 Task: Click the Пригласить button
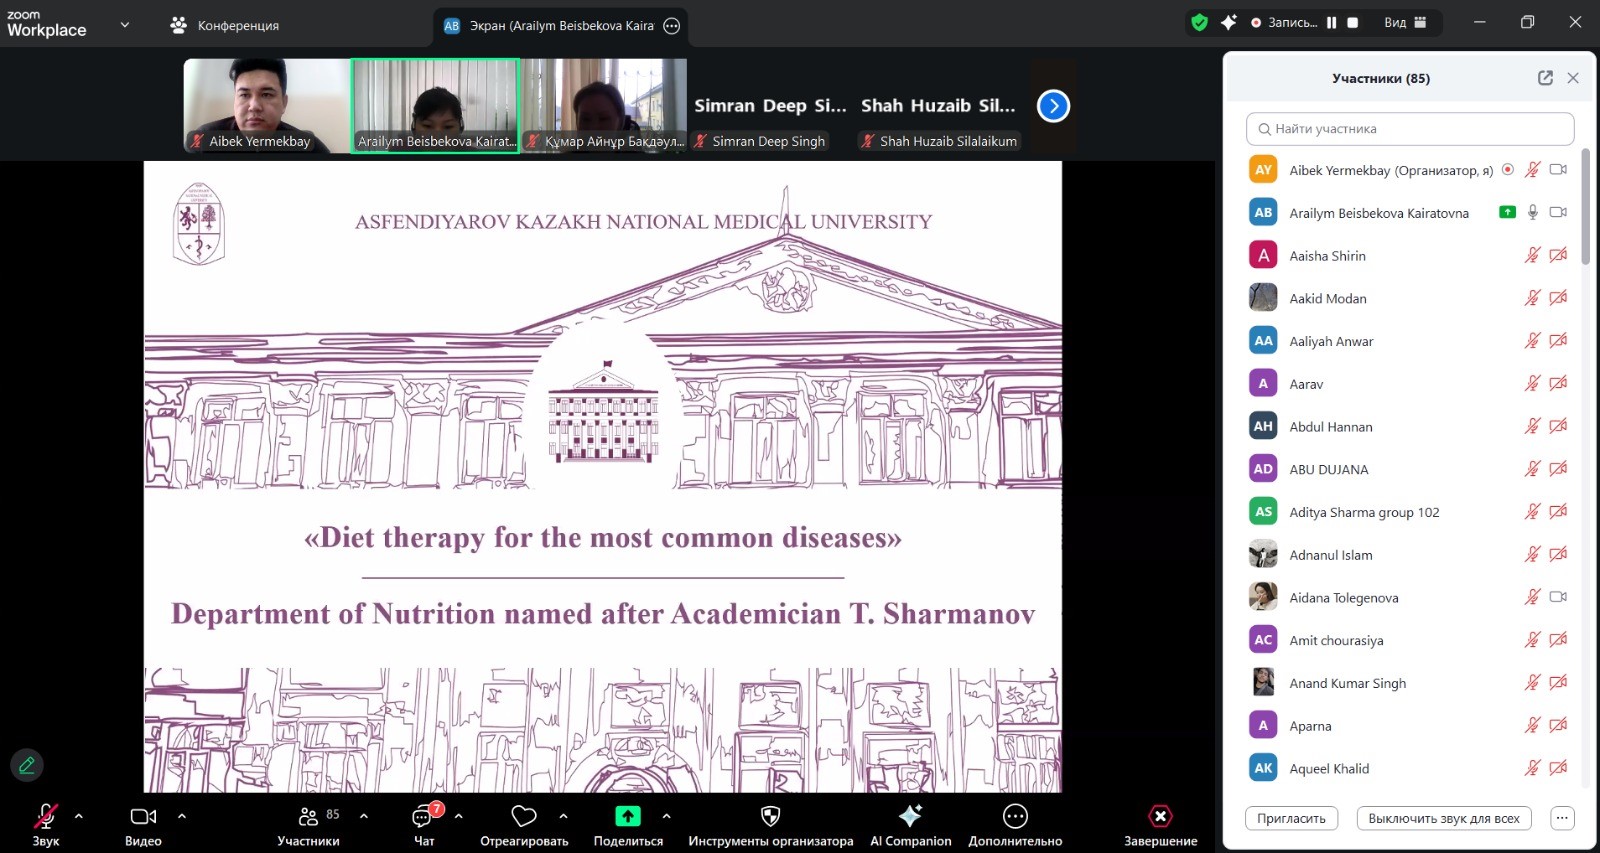(1291, 818)
